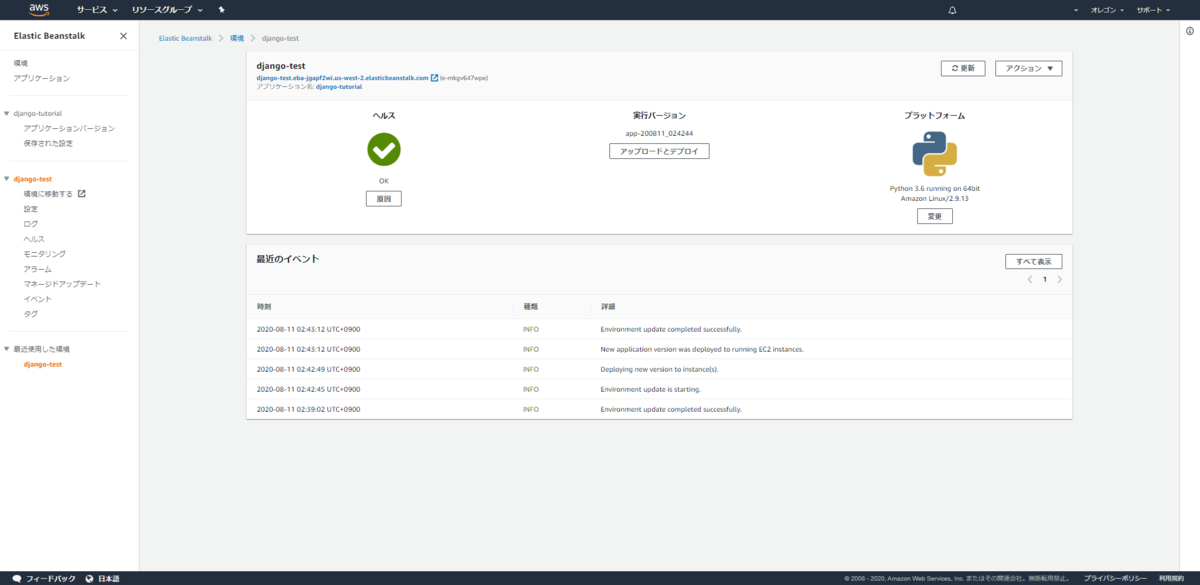Click the AWS logo home icon
This screenshot has height=585, width=1200.
coord(40,9)
